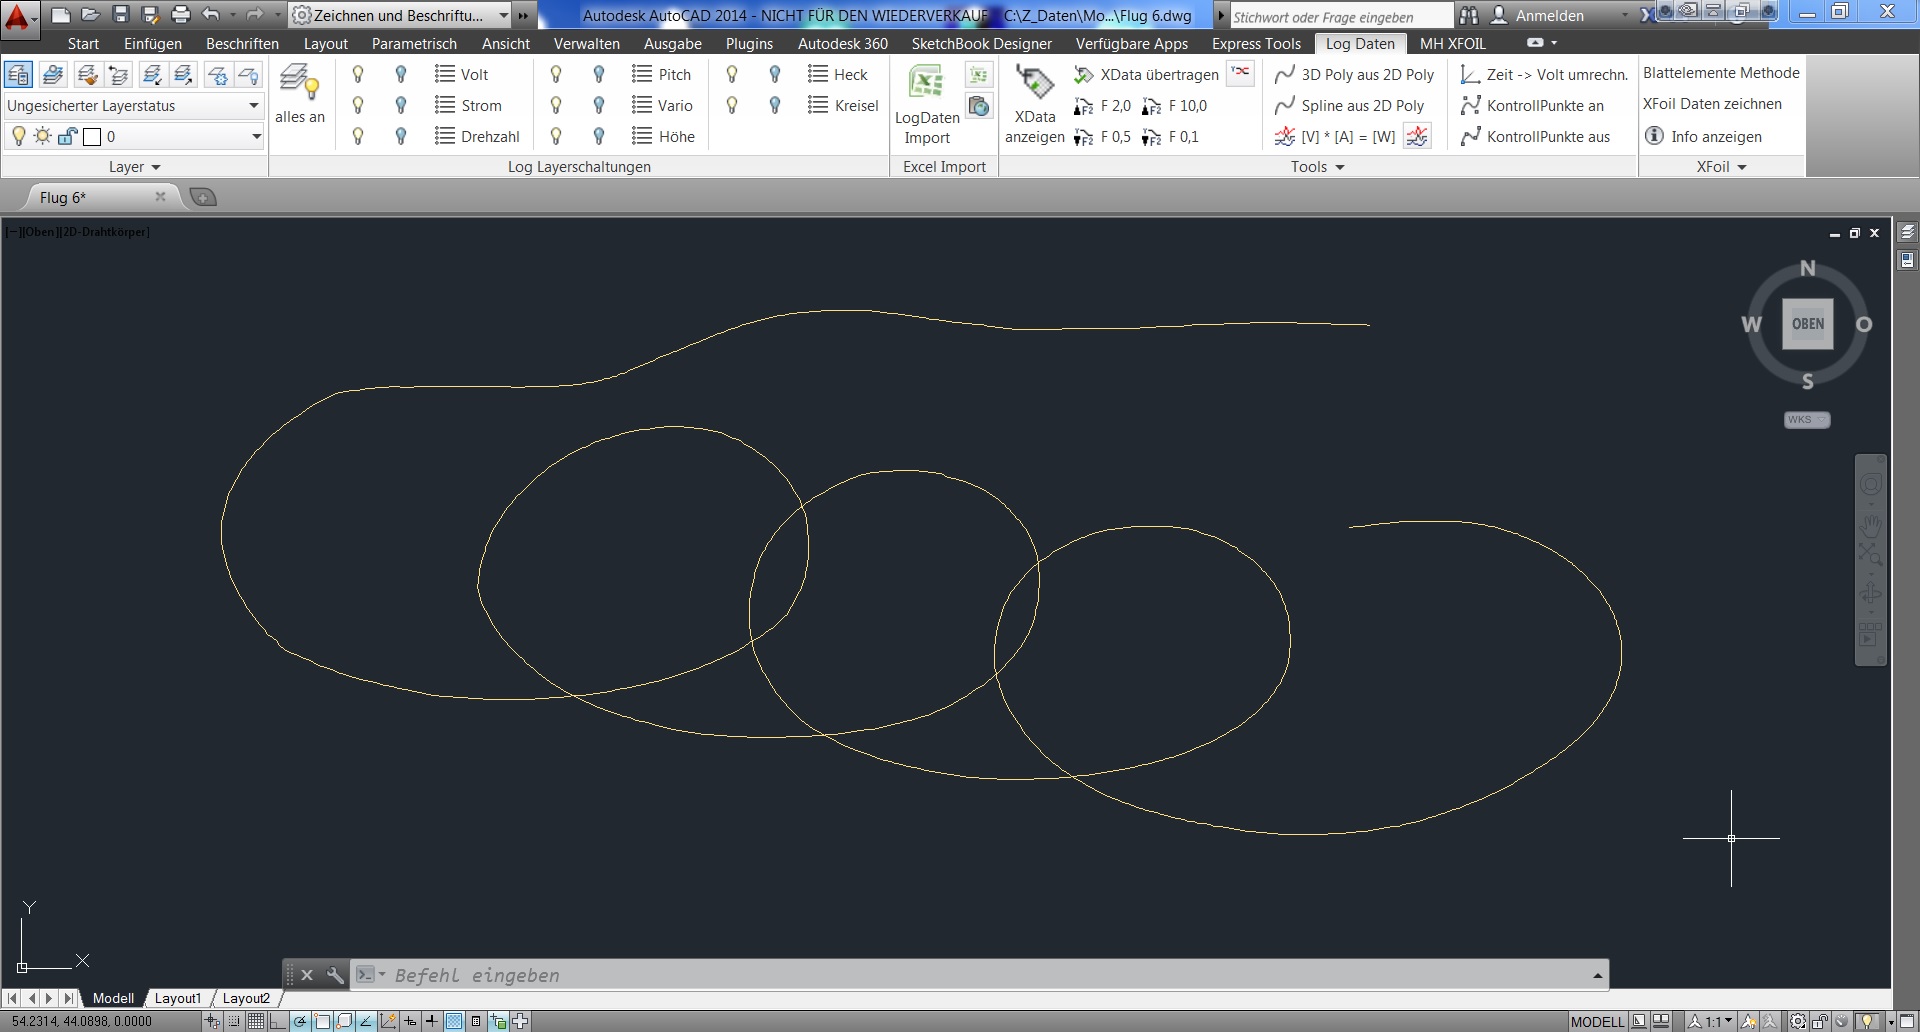Viewport: 1920px width, 1032px height.
Task: Click the yellow bulb next to Volt
Action: point(358,75)
